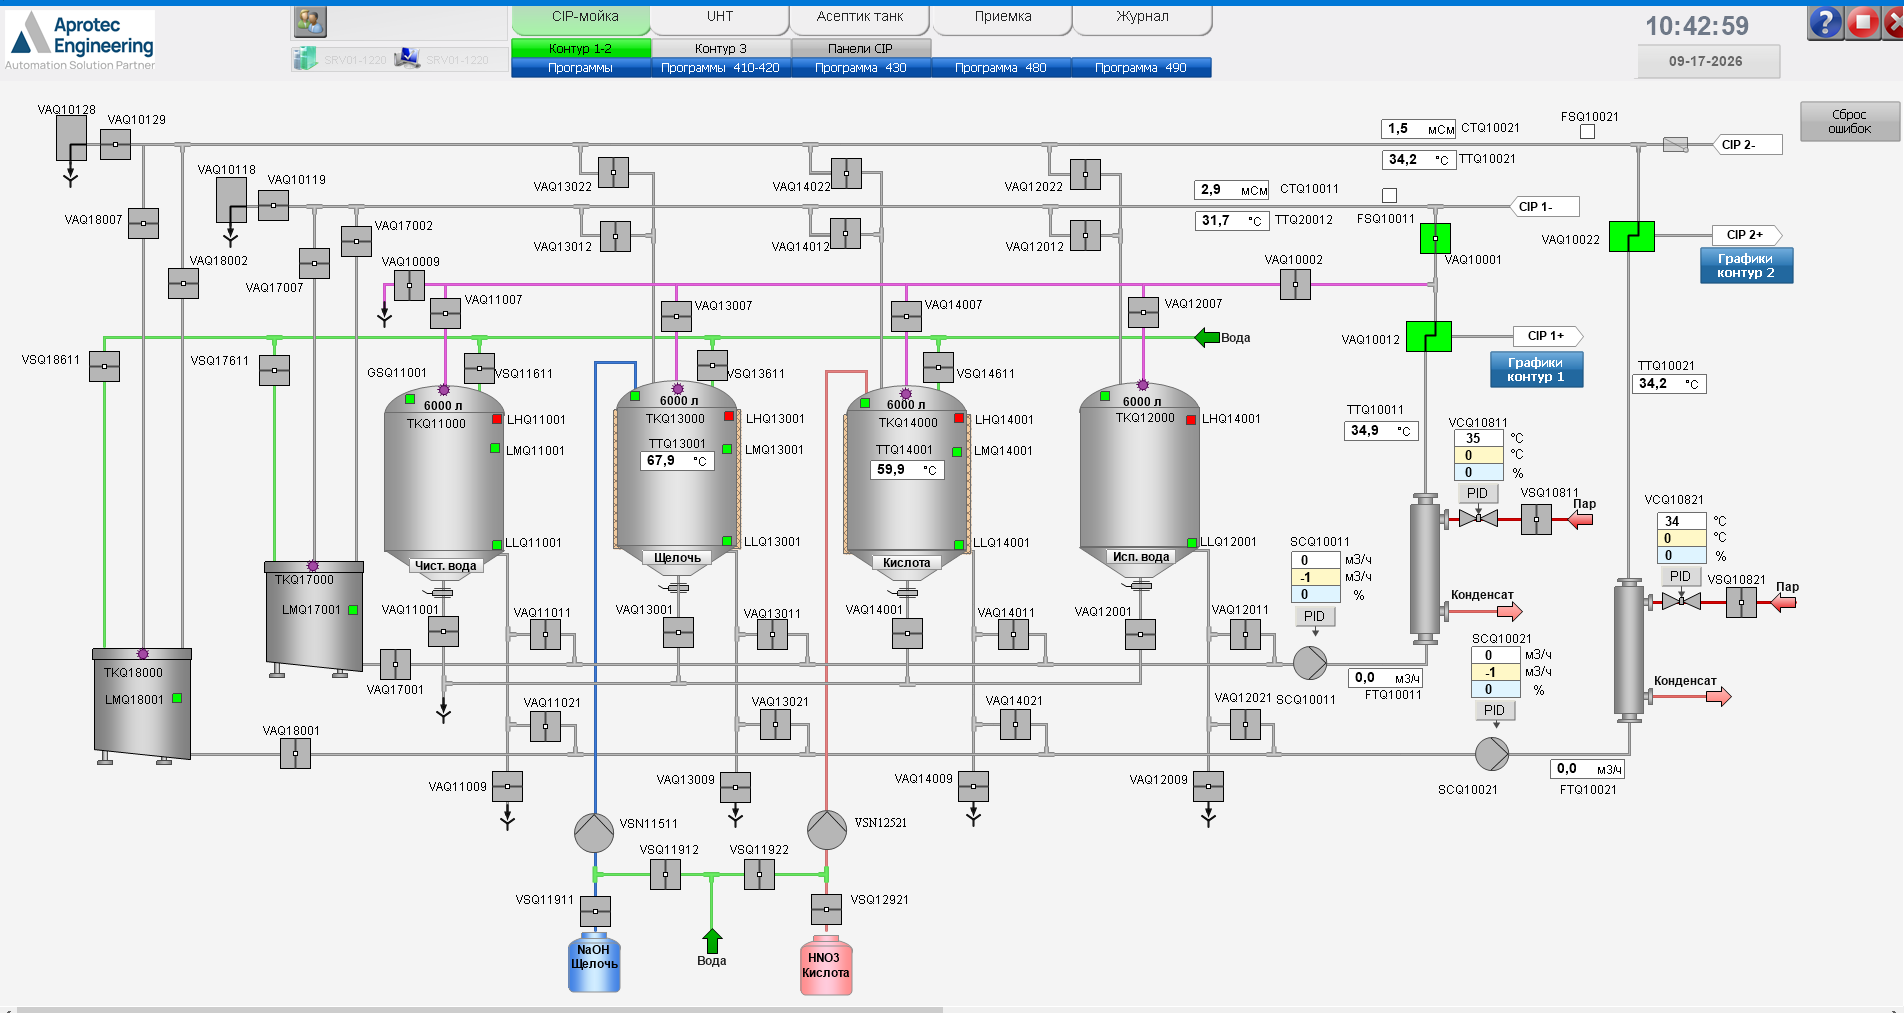Image resolution: width=1904 pixels, height=1013 pixels.
Task: Click valve VAQ11007
Action: tap(445, 314)
